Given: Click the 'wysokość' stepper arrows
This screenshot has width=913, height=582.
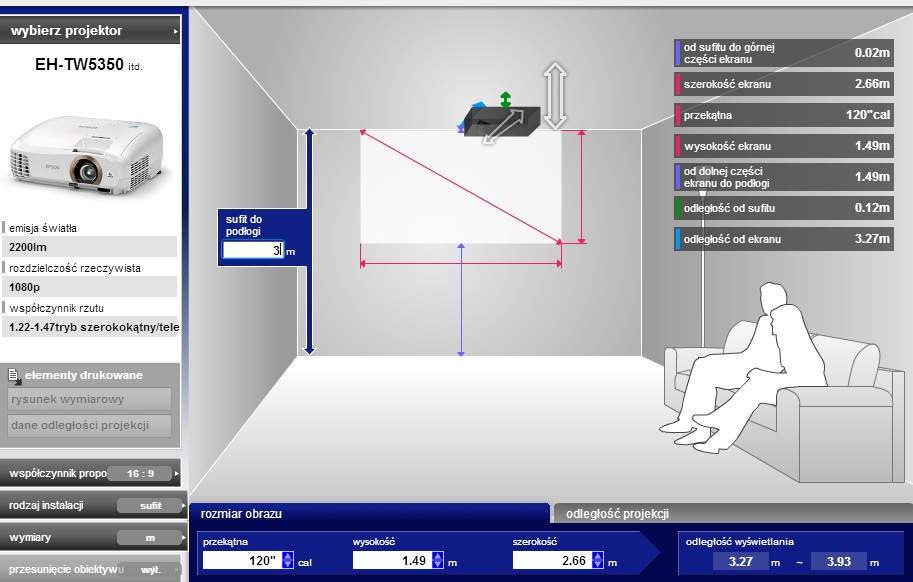Looking at the screenshot, I should pyautogui.click(x=438, y=560).
